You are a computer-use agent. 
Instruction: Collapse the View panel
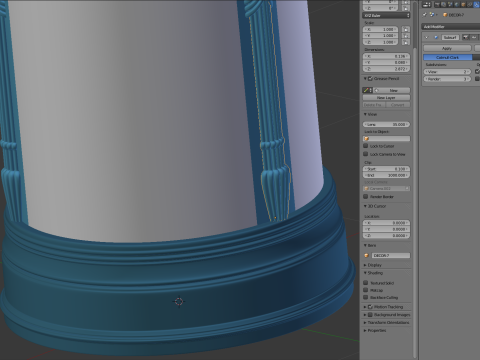(x=366, y=114)
